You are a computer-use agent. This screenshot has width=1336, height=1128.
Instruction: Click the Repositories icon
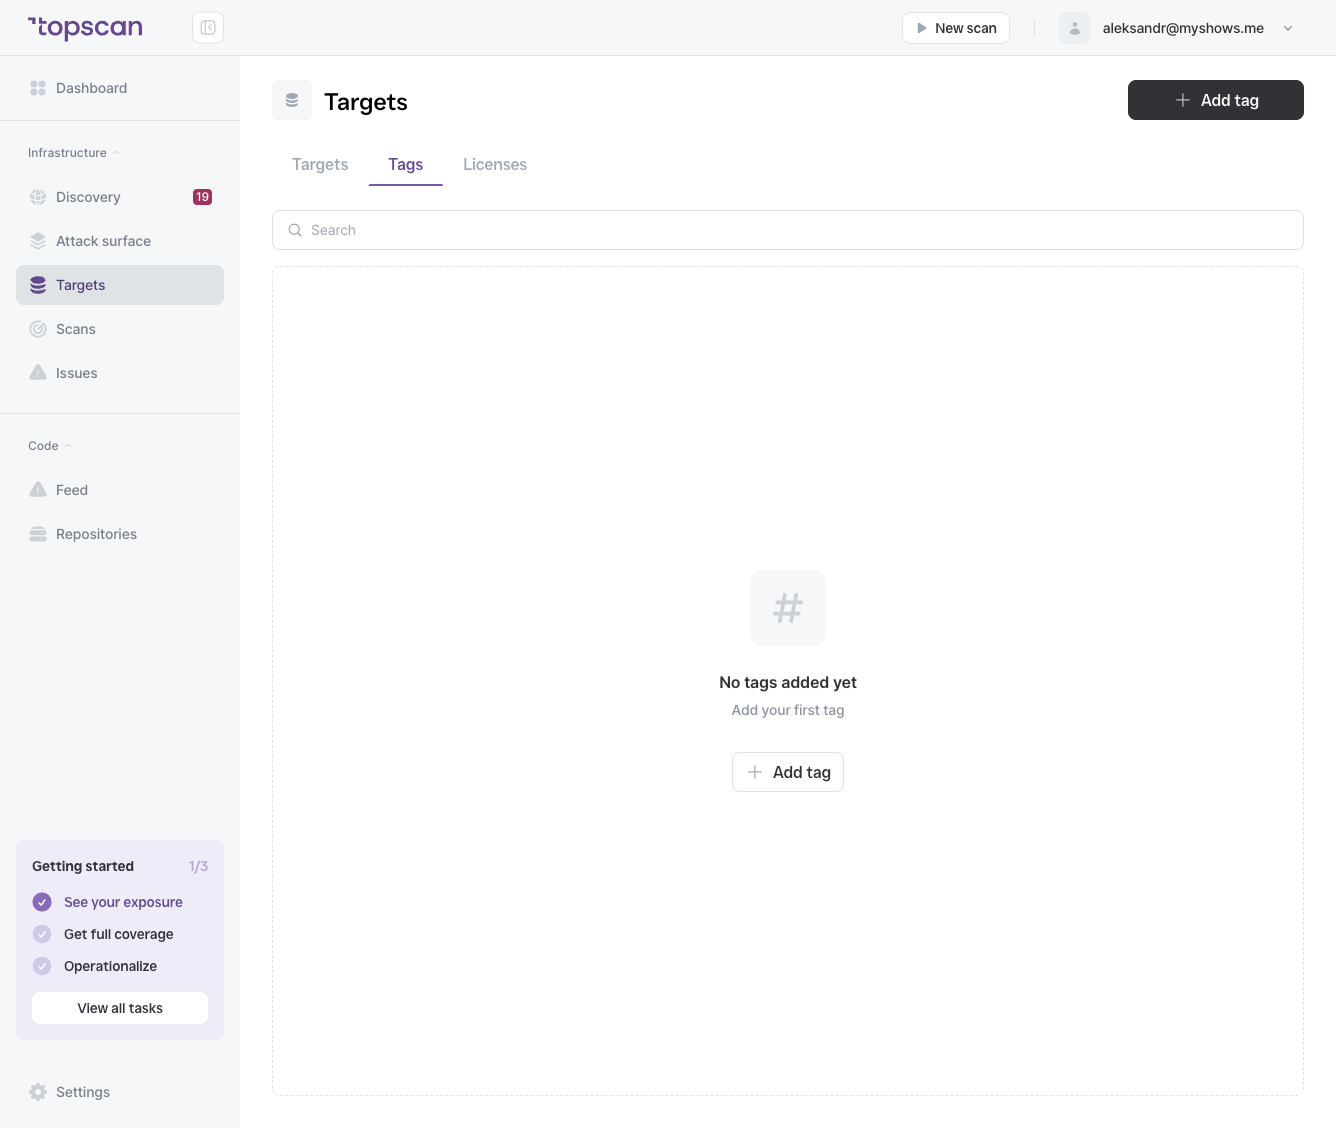tap(38, 534)
